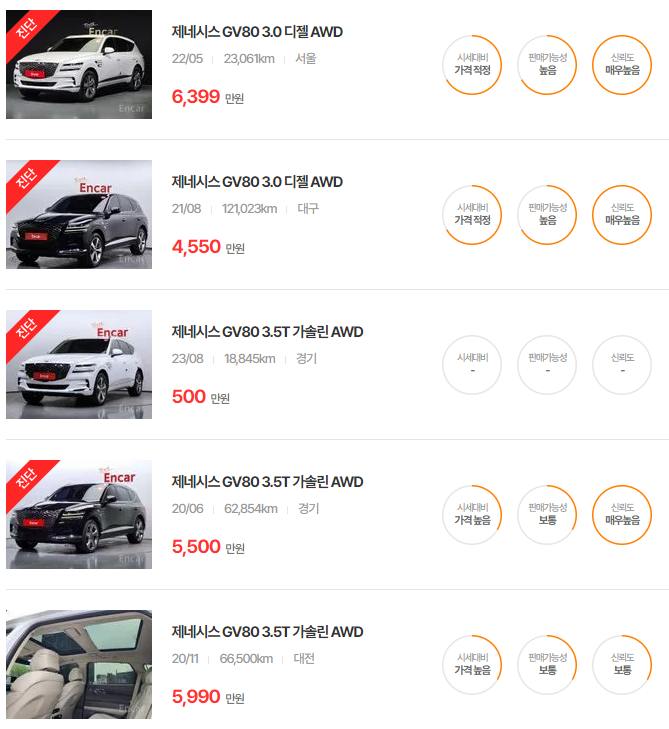Open the sunroof interior photo thumbnail
The width and height of the screenshot is (669, 729).
click(x=79, y=664)
